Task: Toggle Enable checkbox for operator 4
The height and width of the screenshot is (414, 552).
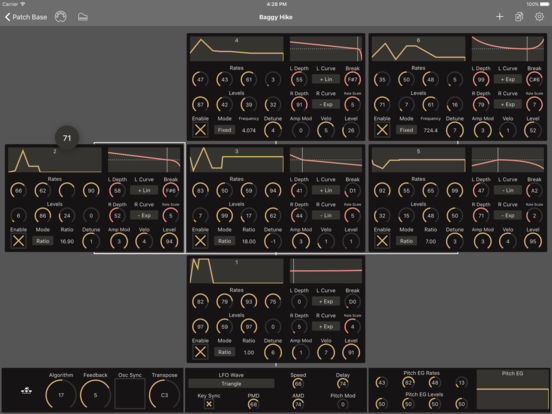Action: (200, 130)
